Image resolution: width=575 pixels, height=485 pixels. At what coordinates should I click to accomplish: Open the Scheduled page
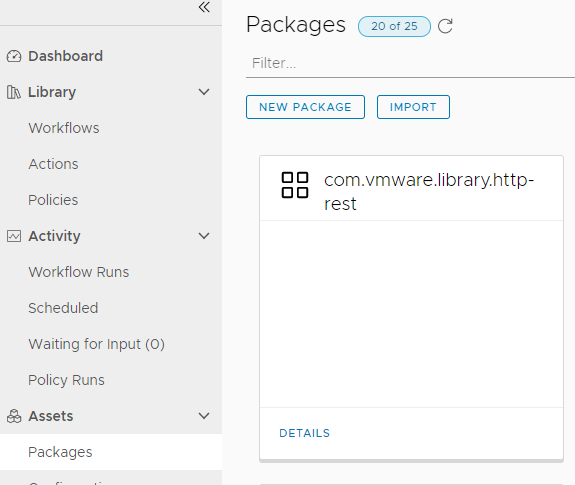[63, 308]
